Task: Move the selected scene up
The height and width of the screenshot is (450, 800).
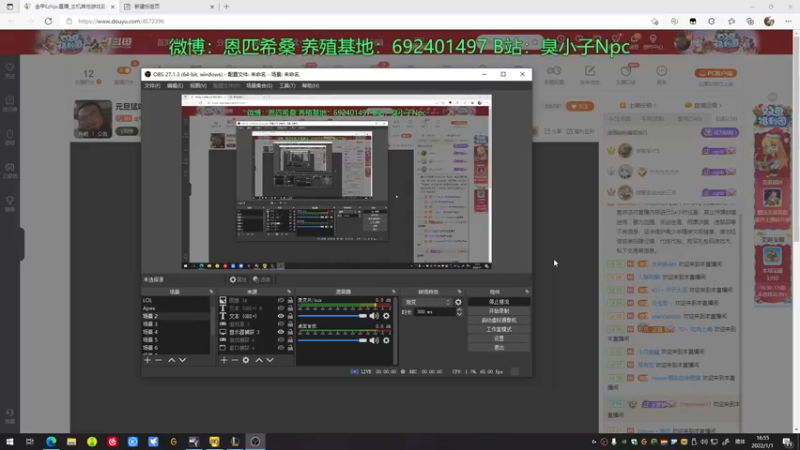Action: 171,360
